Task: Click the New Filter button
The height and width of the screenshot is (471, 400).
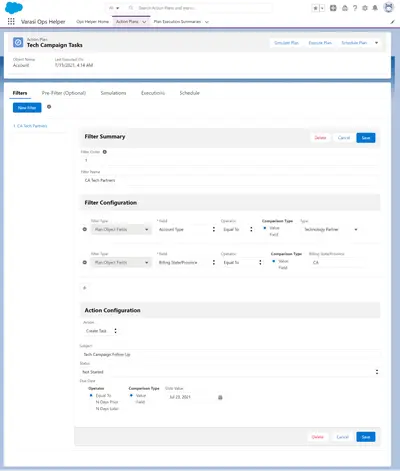Action: pos(27,108)
